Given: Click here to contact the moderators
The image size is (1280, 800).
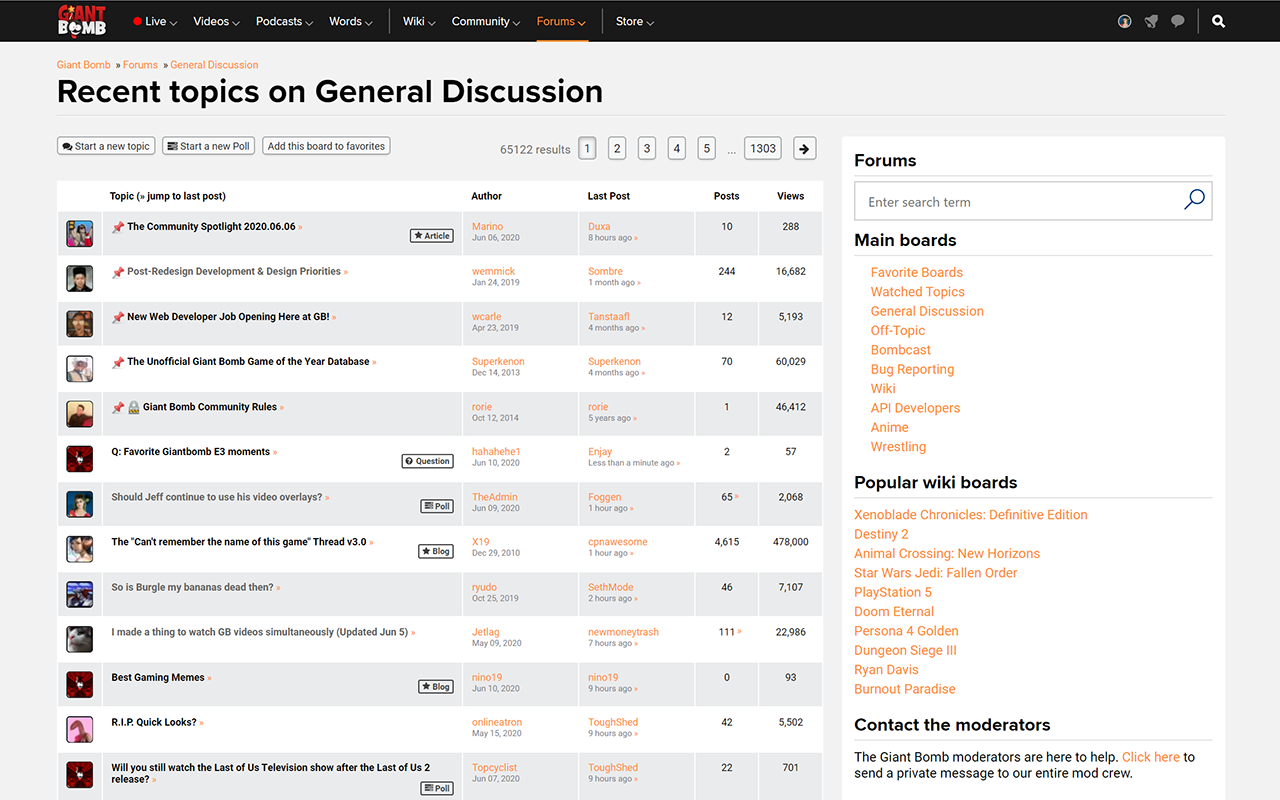Looking at the screenshot, I should pyautogui.click(x=1151, y=757).
